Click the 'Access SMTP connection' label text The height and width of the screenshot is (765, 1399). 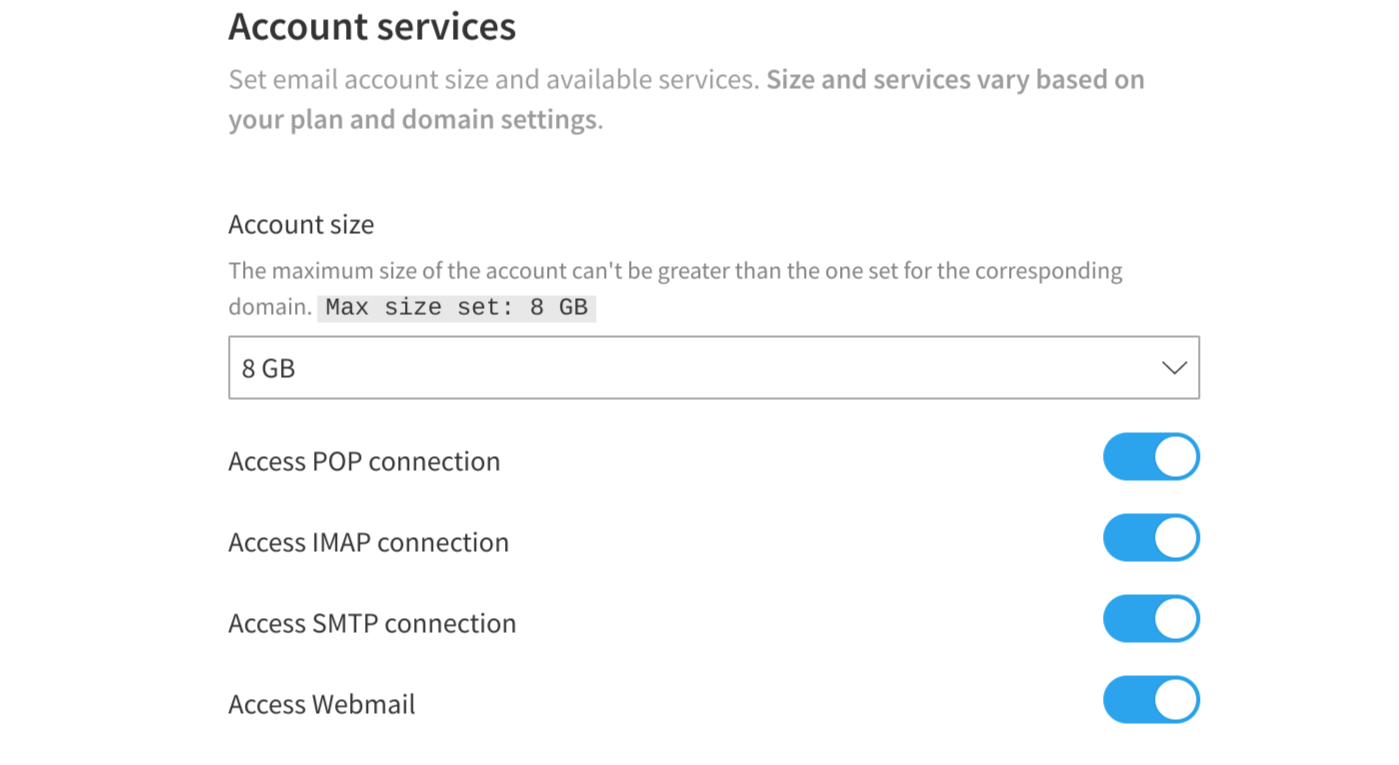coord(372,622)
